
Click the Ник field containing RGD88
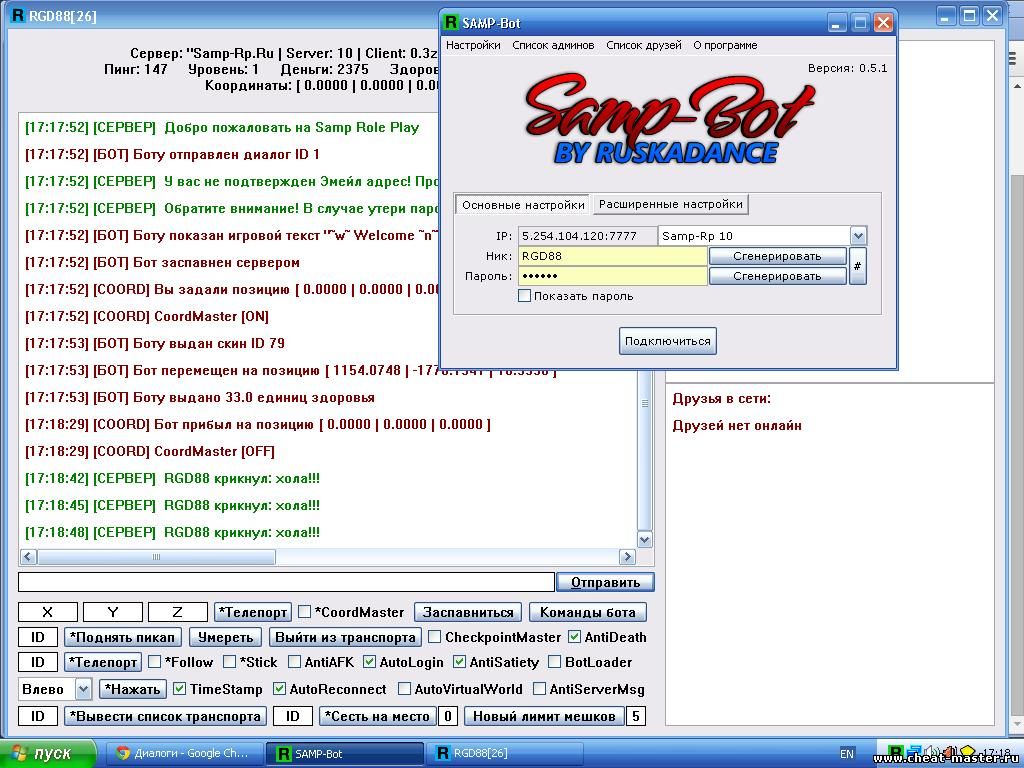pyautogui.click(x=613, y=256)
